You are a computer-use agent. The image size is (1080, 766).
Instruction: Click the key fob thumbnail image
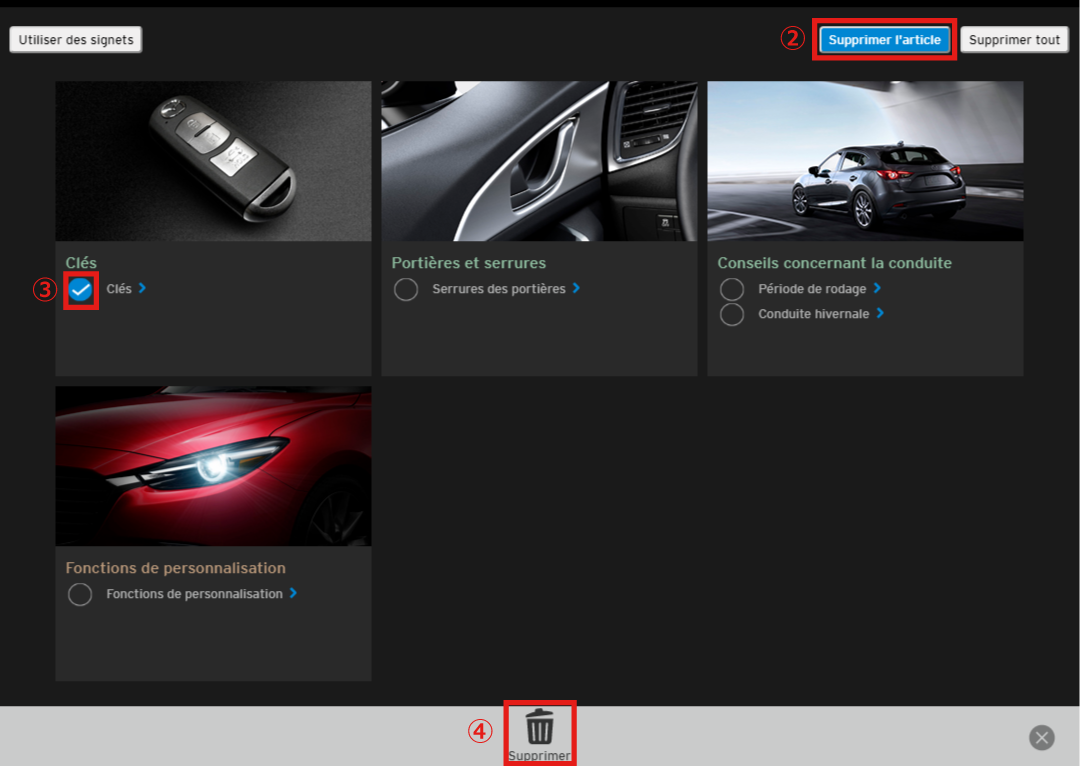[x=213, y=161]
